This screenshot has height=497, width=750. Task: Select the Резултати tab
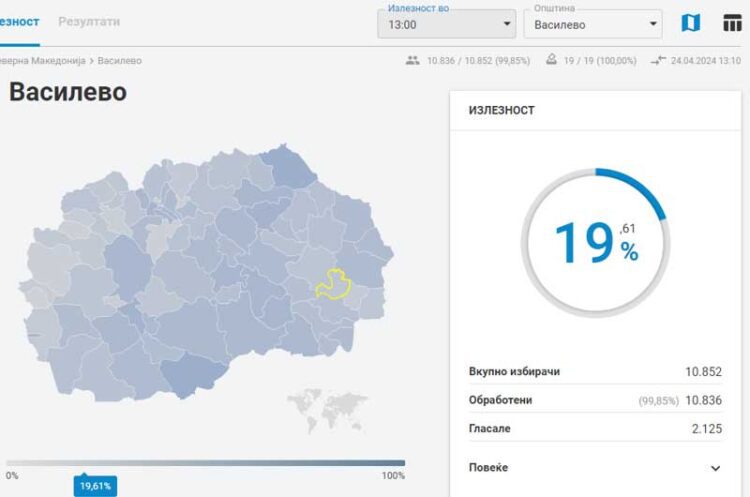tap(89, 22)
